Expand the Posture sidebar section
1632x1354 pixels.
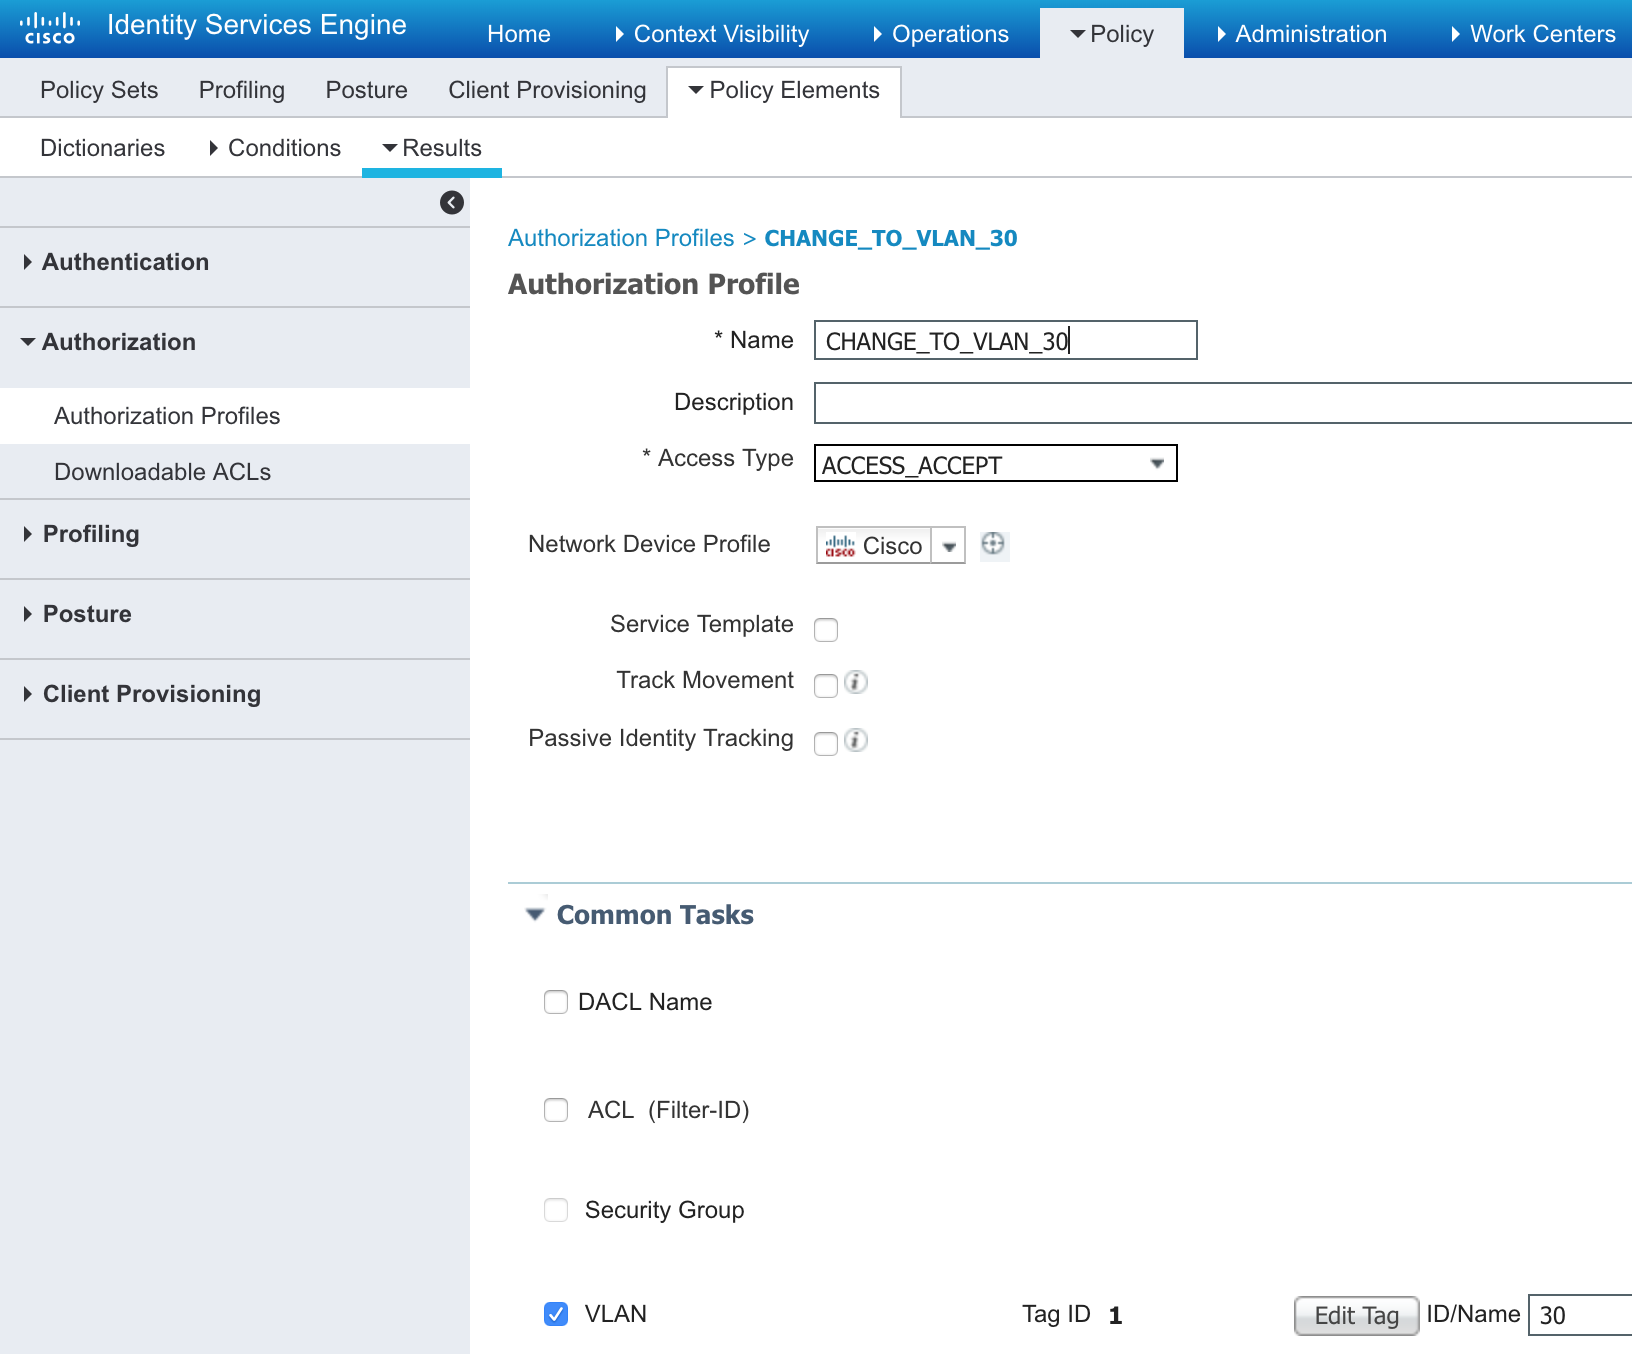click(87, 614)
